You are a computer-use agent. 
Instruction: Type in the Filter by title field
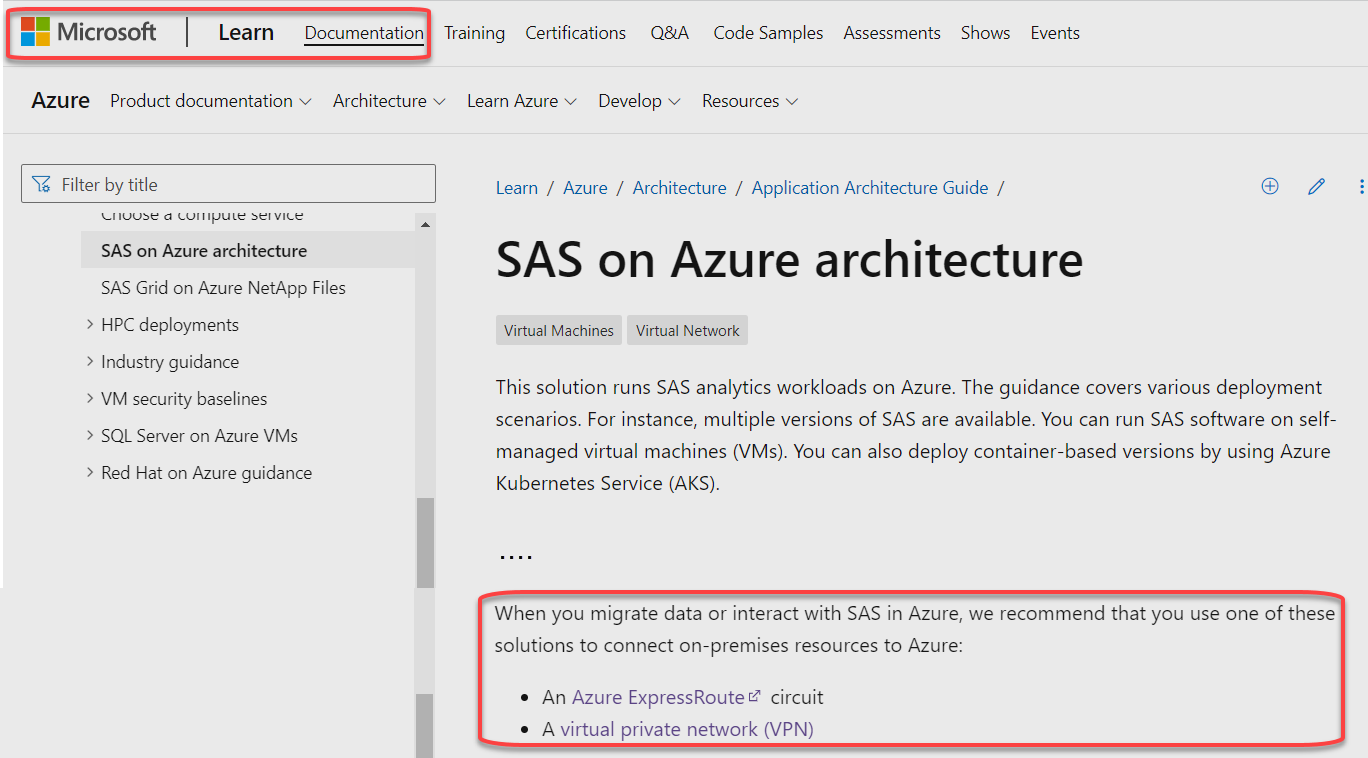coord(240,184)
